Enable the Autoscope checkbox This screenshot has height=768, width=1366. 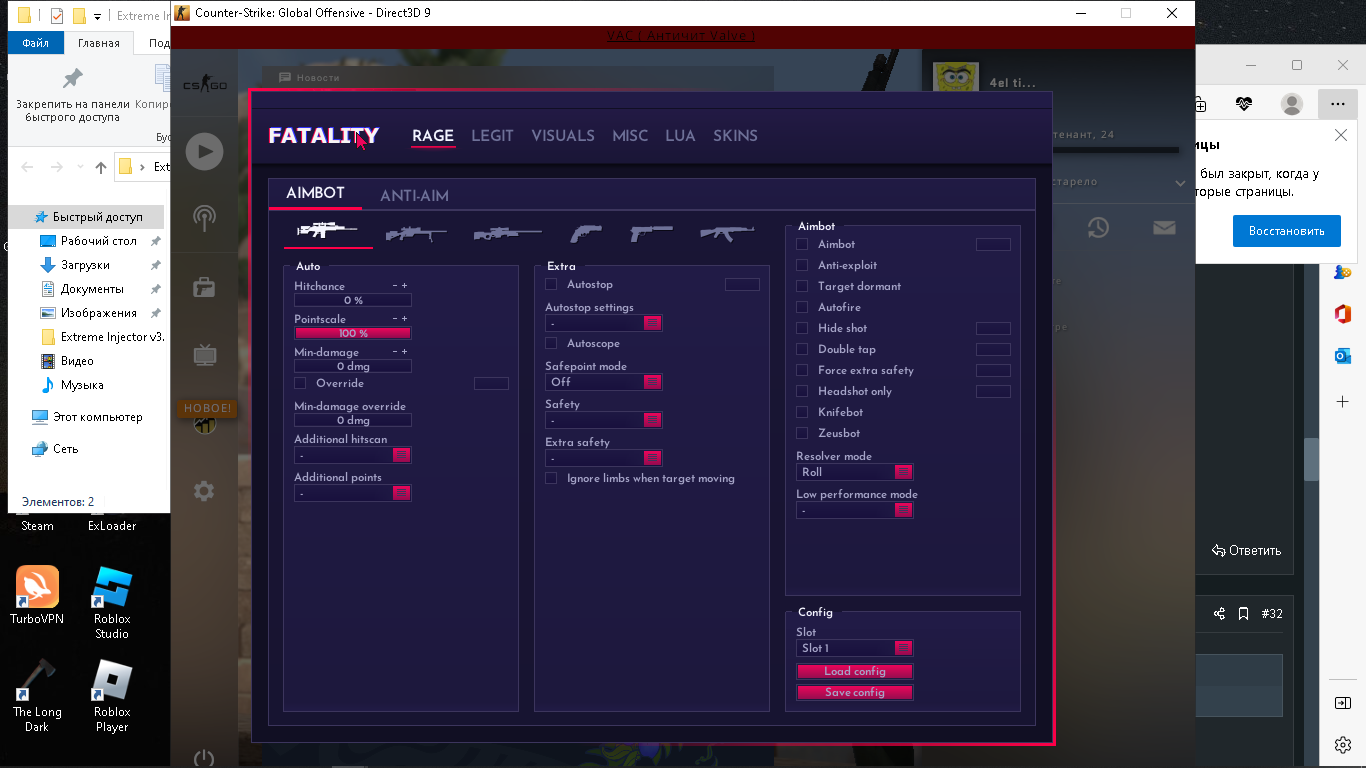[551, 343]
